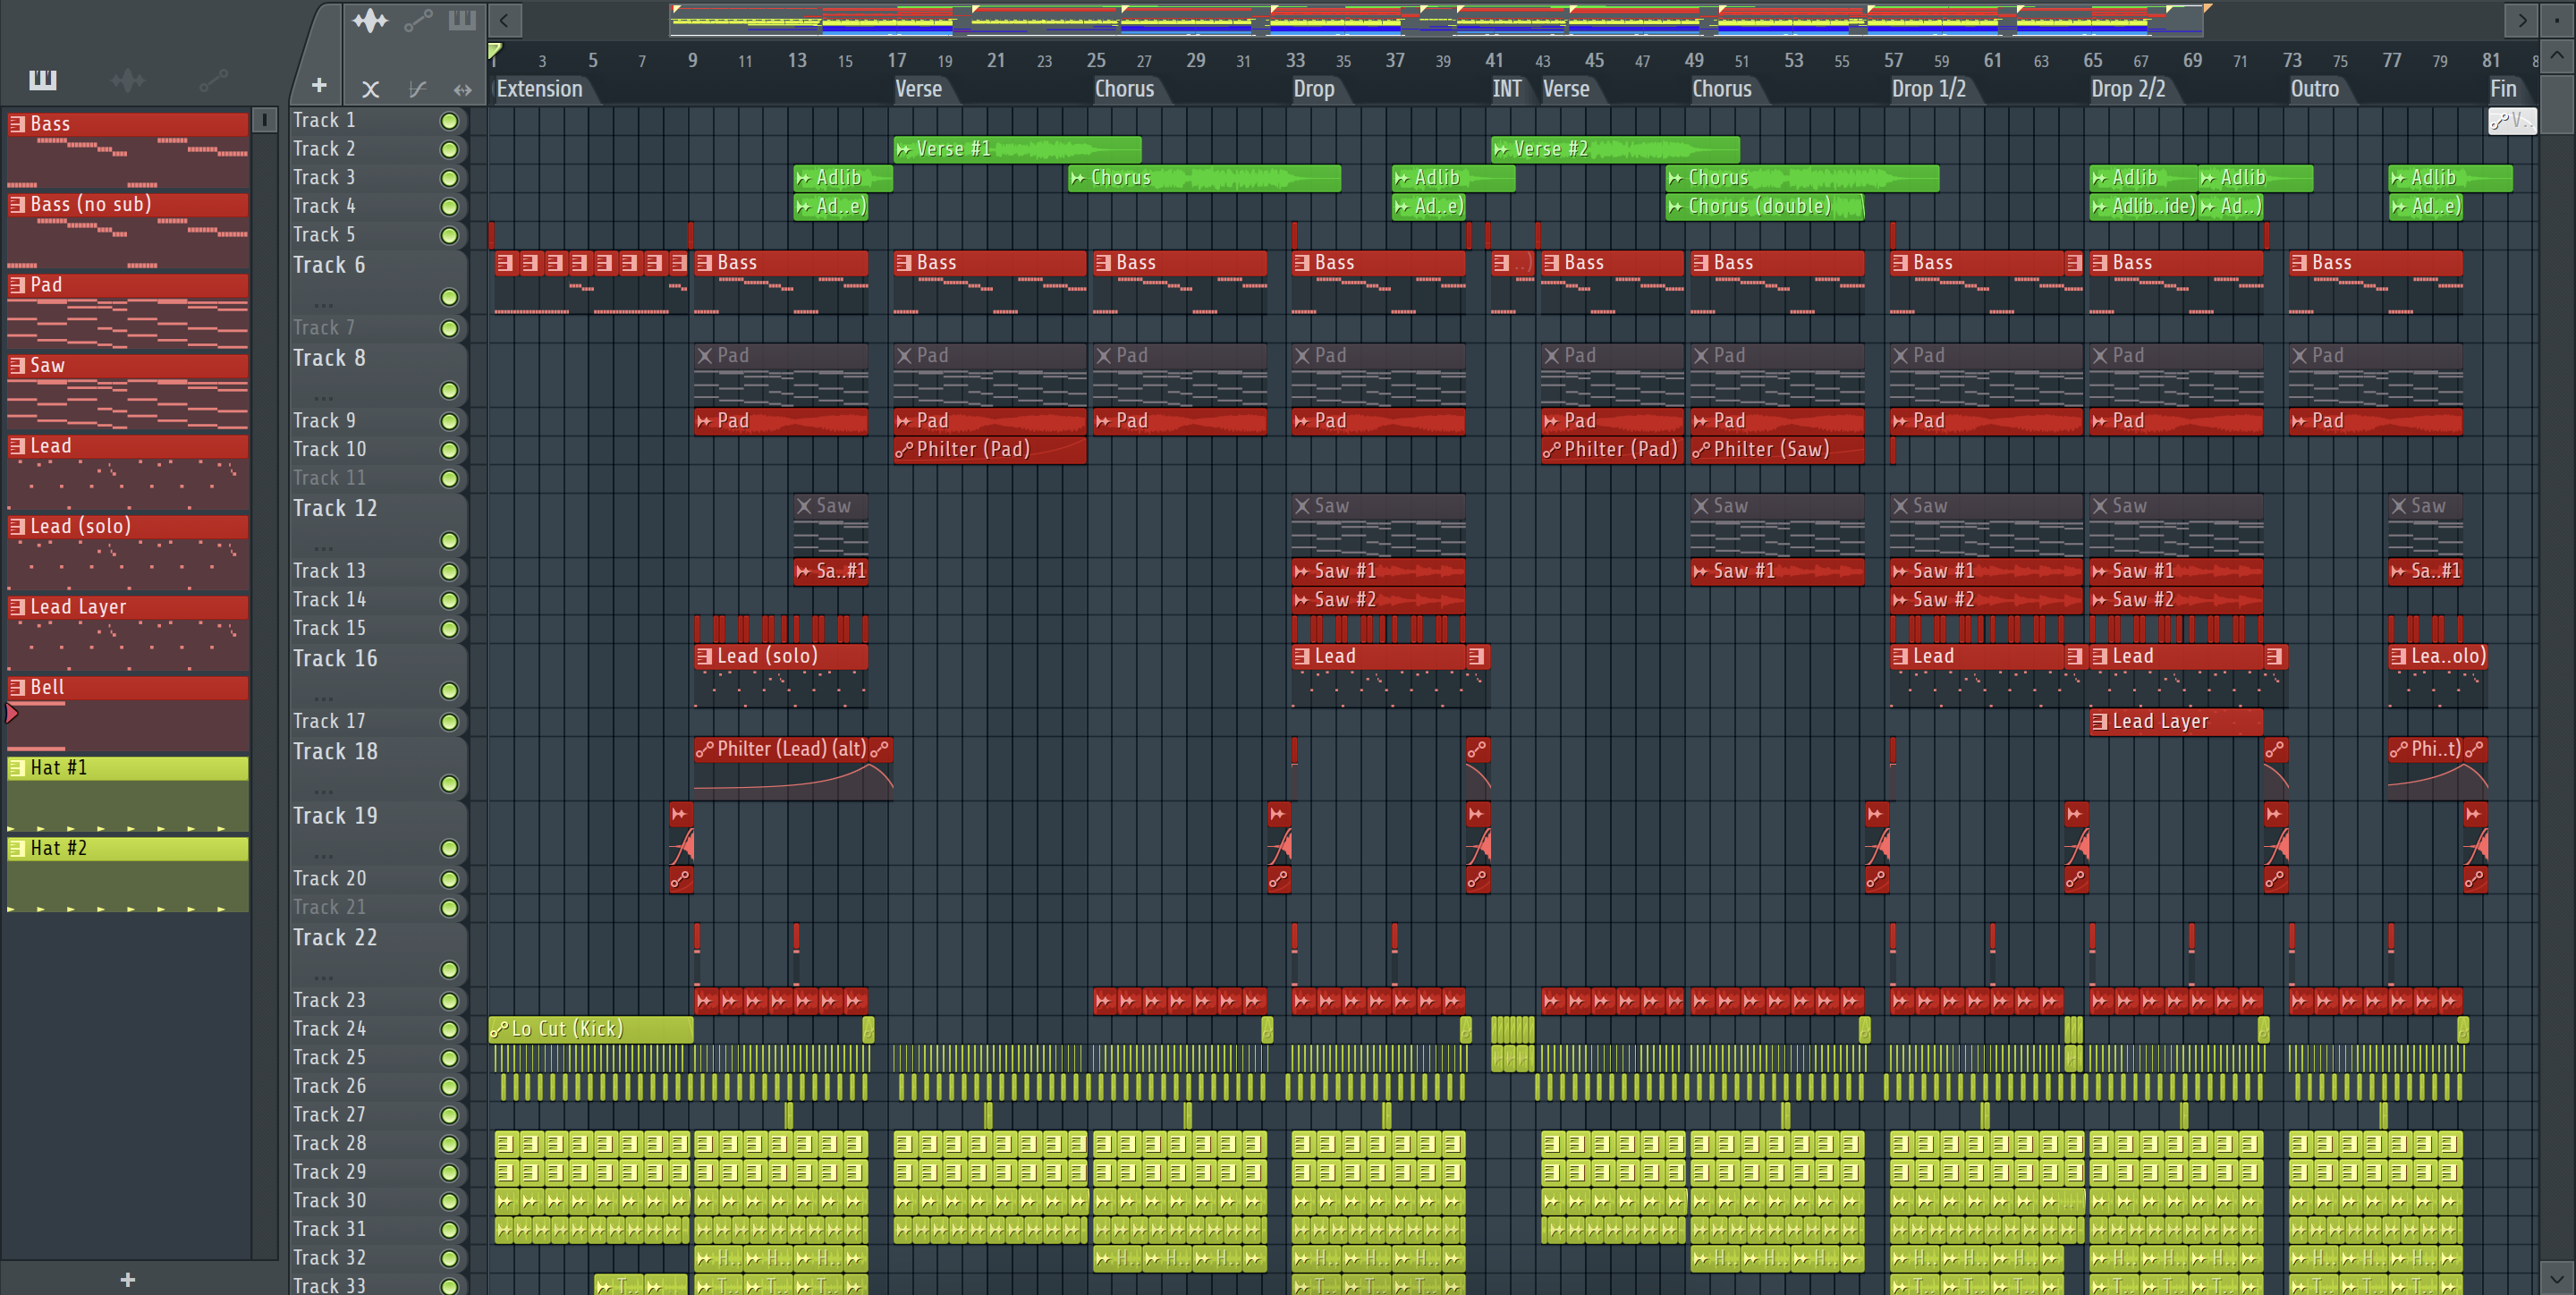Focus audio clips in playlist toolbar
This screenshot has height=1295, width=2576.
(x=370, y=20)
